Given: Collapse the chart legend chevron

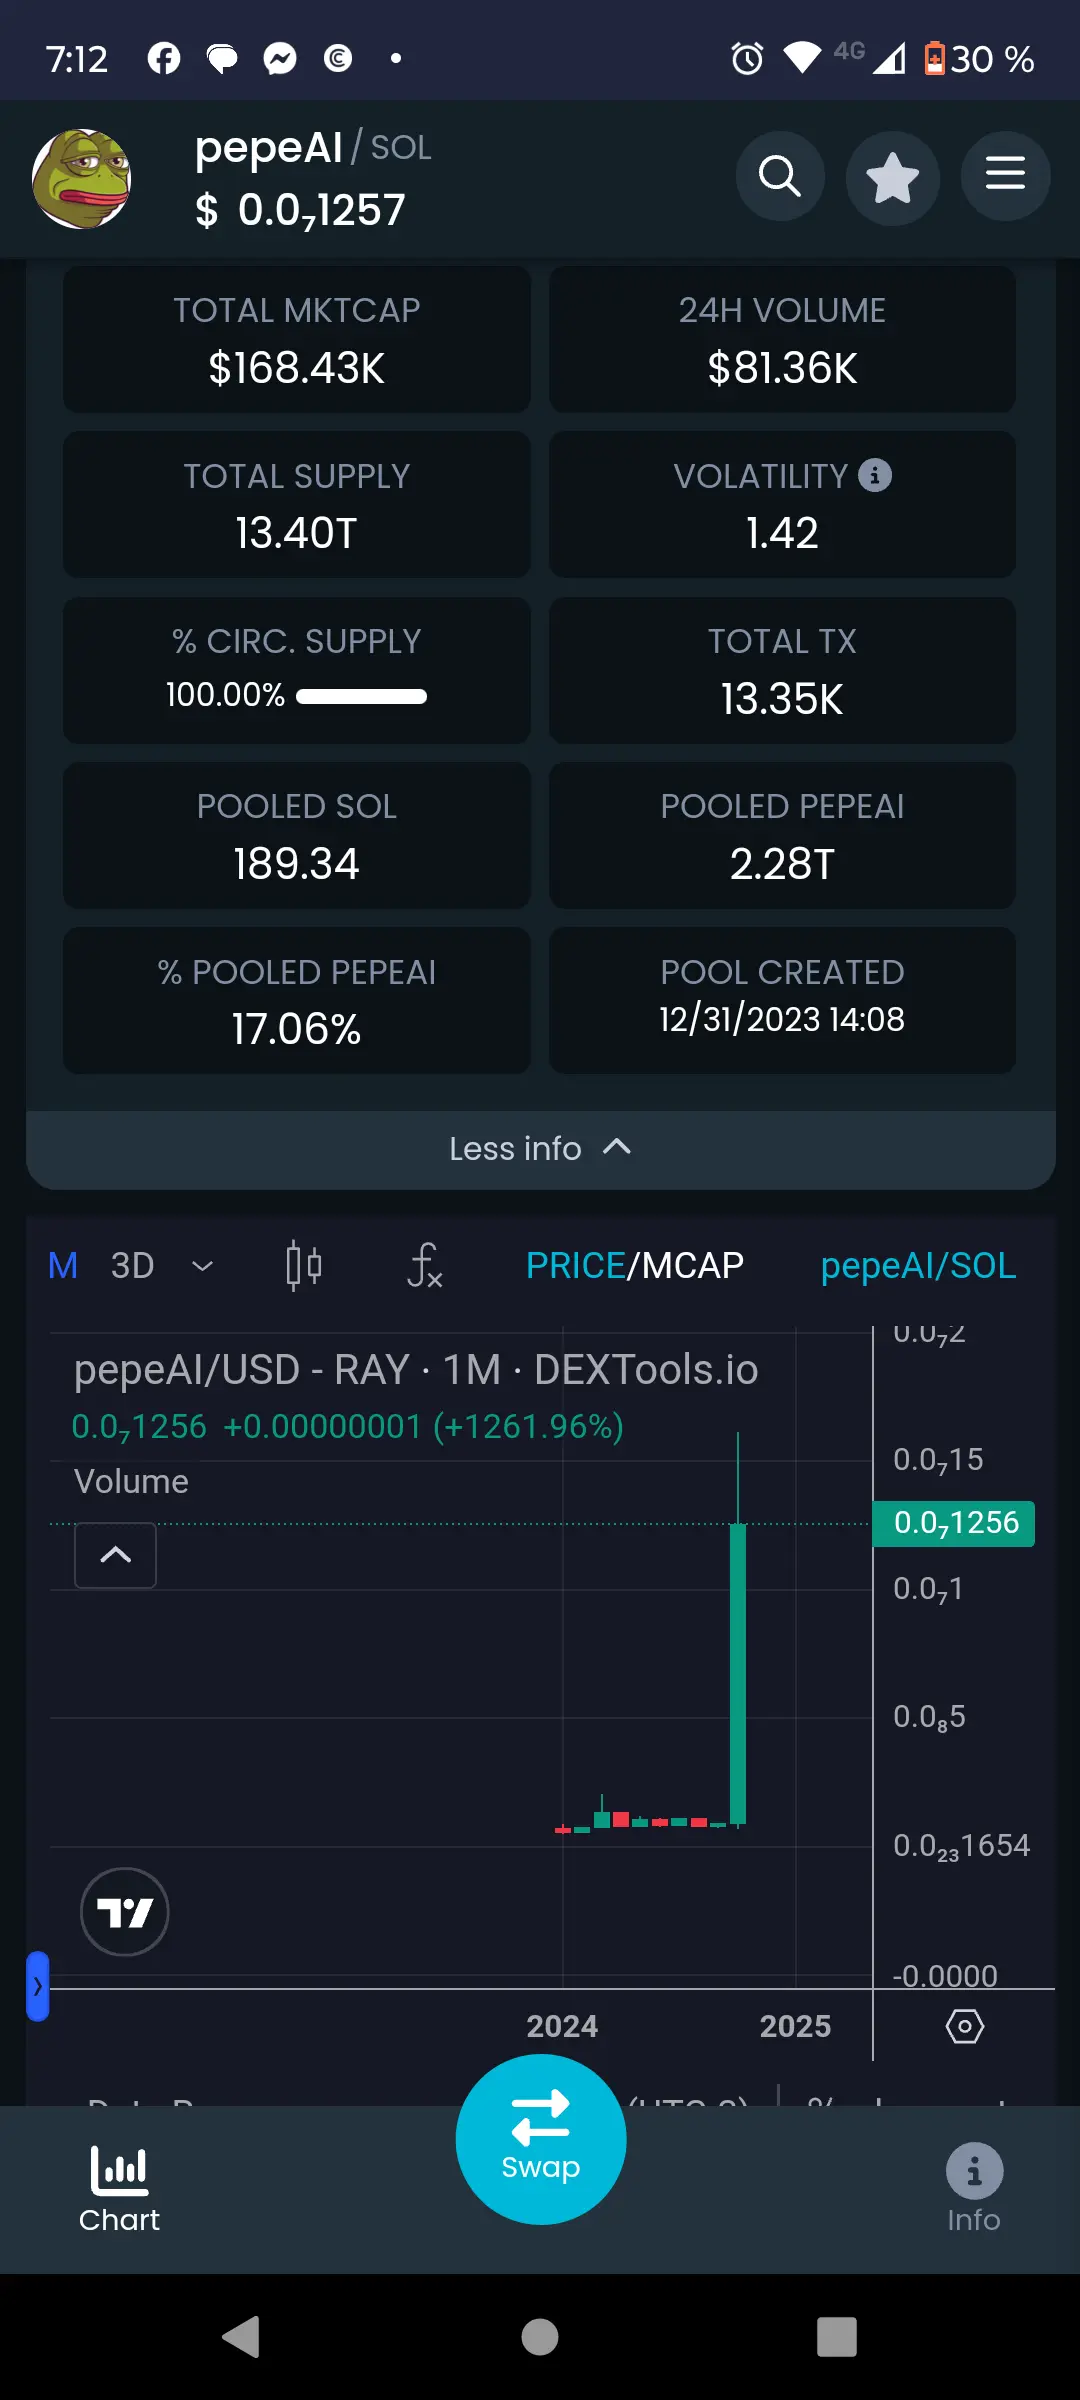Looking at the screenshot, I should (x=115, y=1555).
